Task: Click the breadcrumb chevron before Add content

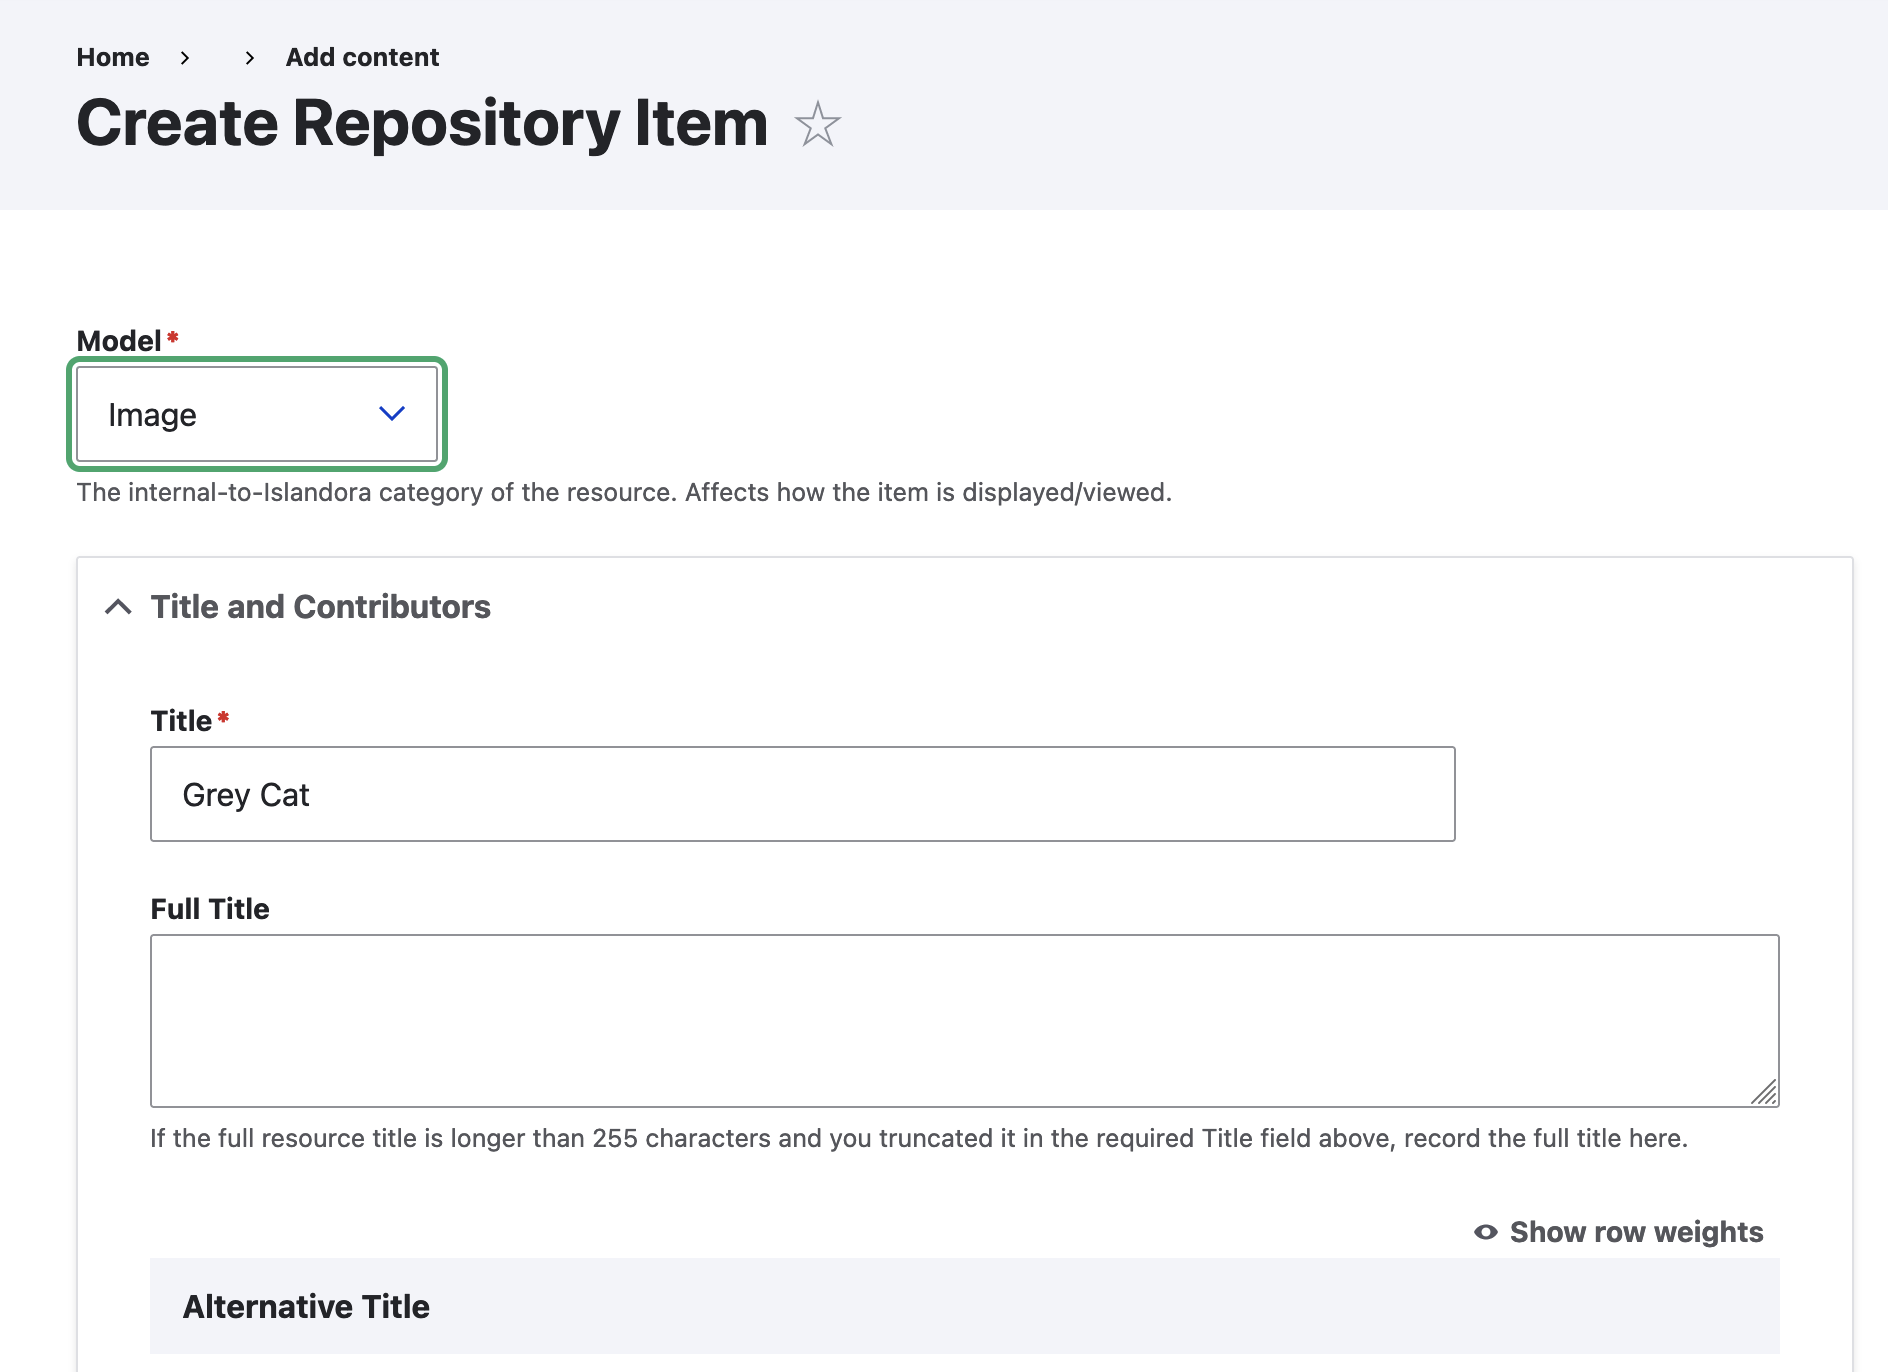Action: tap(250, 58)
